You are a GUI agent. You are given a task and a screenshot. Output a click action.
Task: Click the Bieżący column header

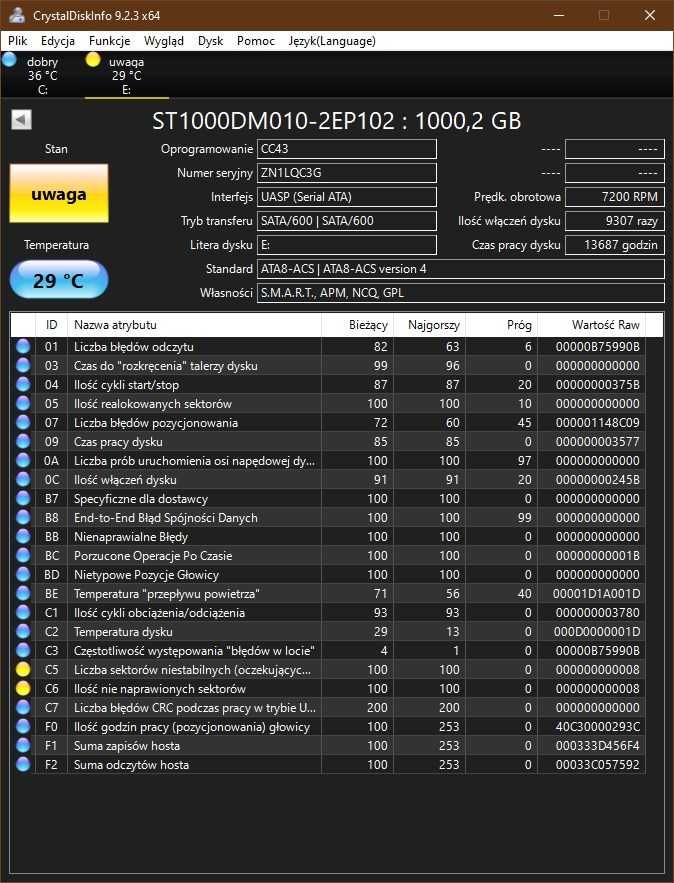click(357, 325)
